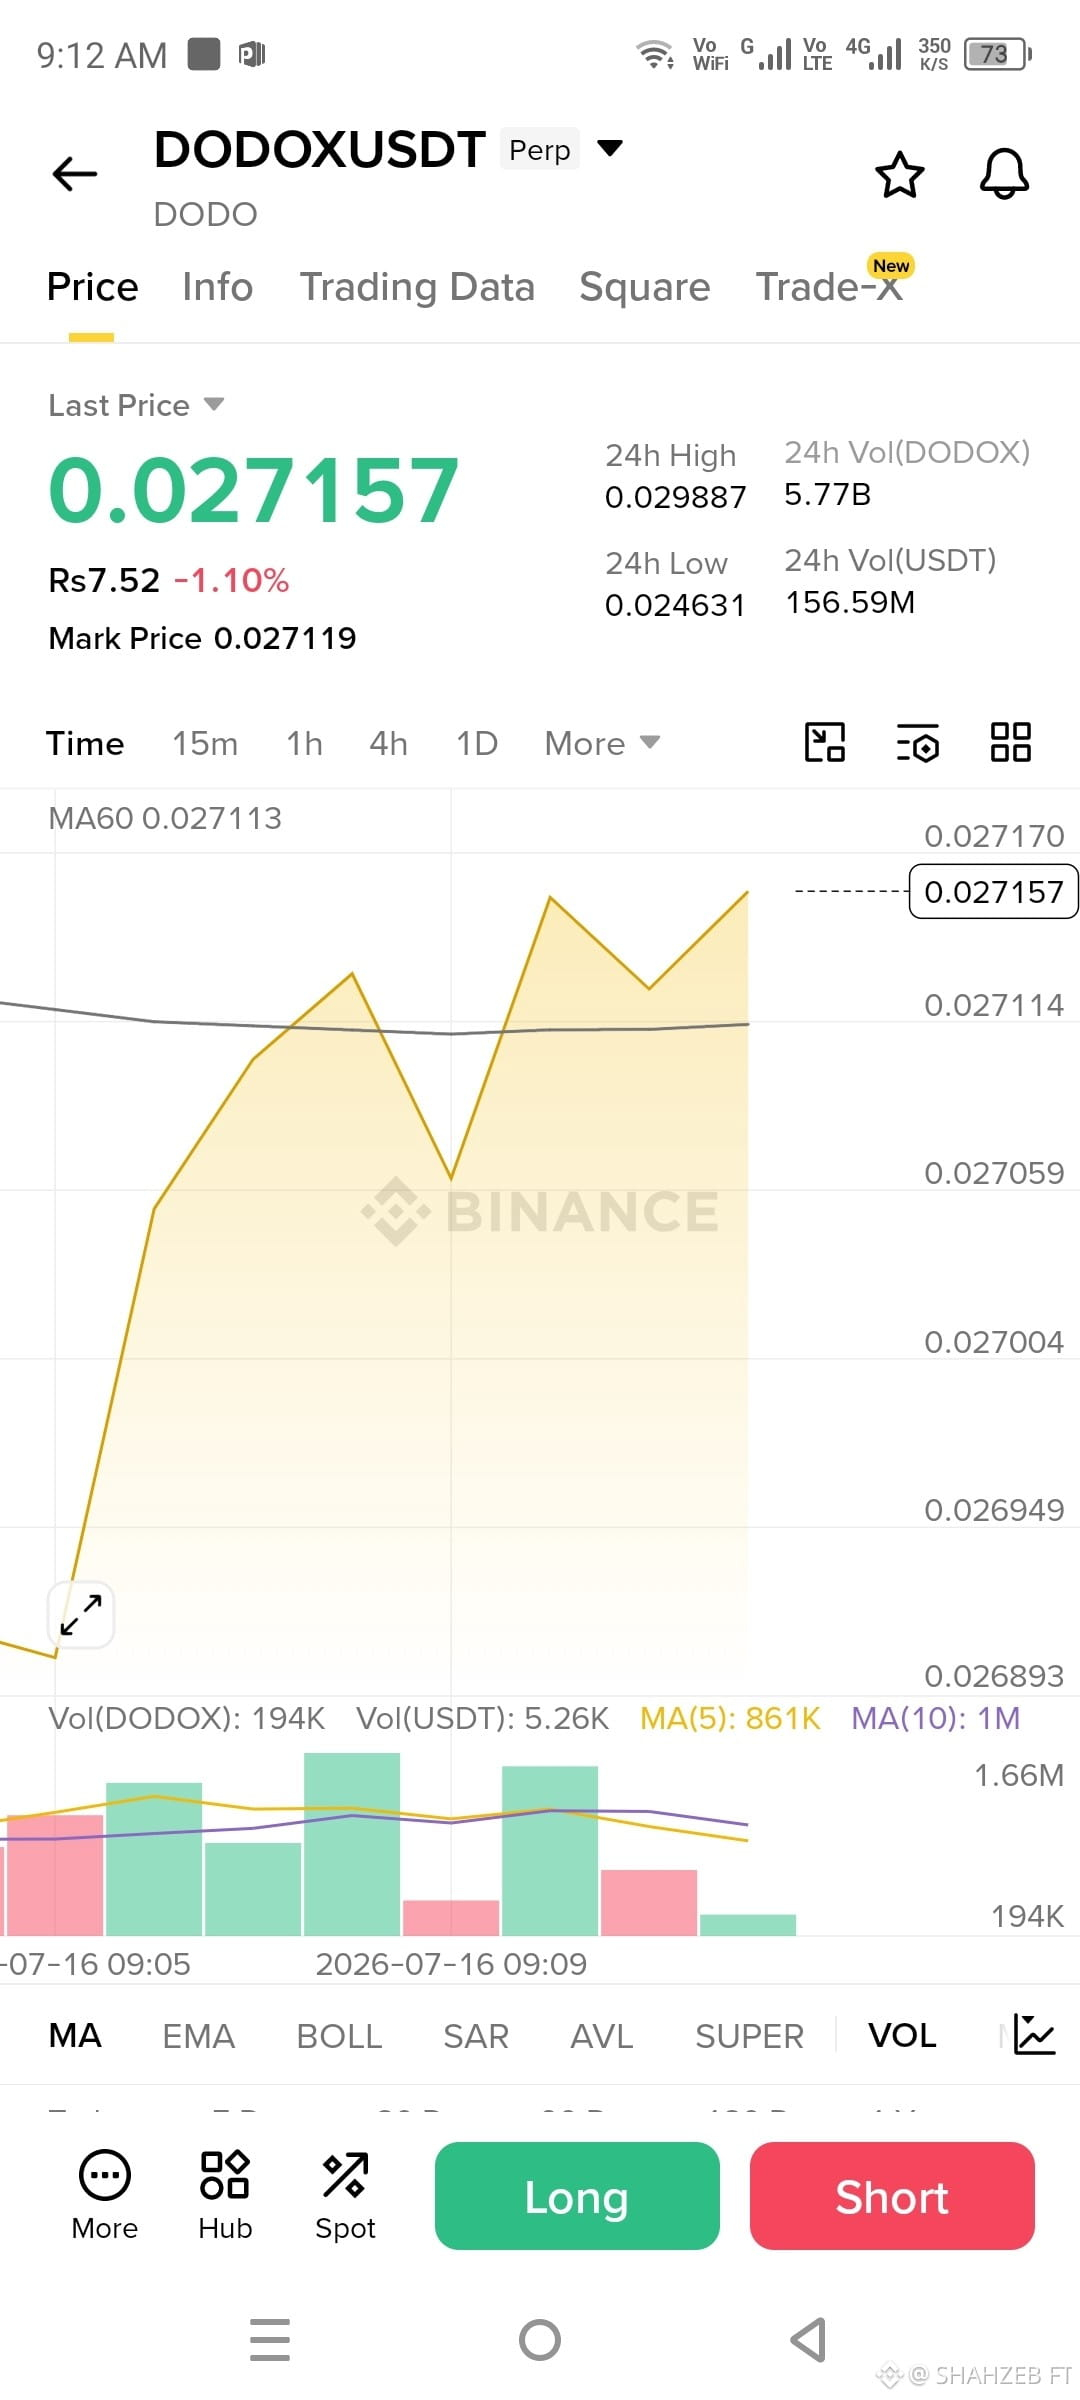The width and height of the screenshot is (1080, 2400).
Task: Open chart grid layout icon
Action: 1010,742
